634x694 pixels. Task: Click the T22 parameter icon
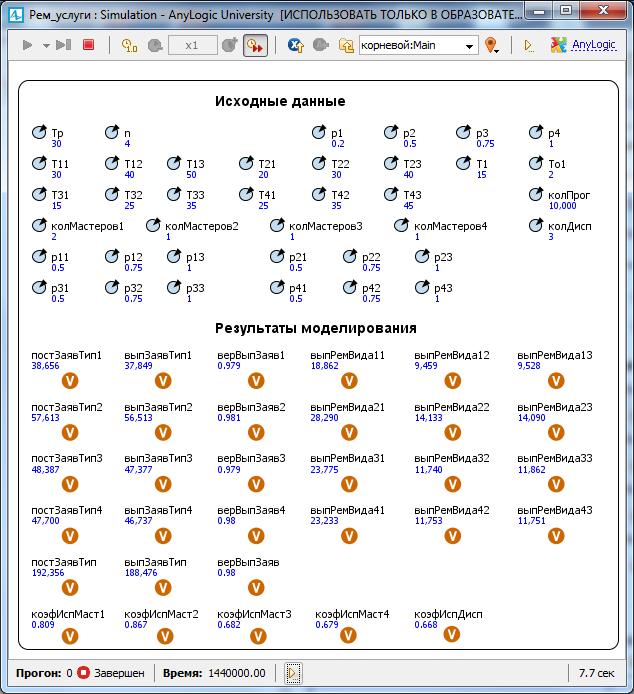pyautogui.click(x=318, y=163)
